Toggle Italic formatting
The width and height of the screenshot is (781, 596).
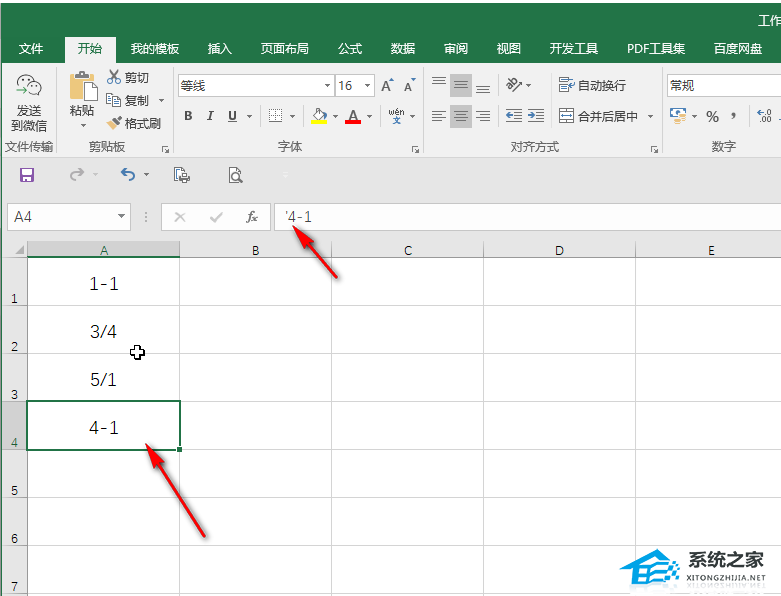210,116
